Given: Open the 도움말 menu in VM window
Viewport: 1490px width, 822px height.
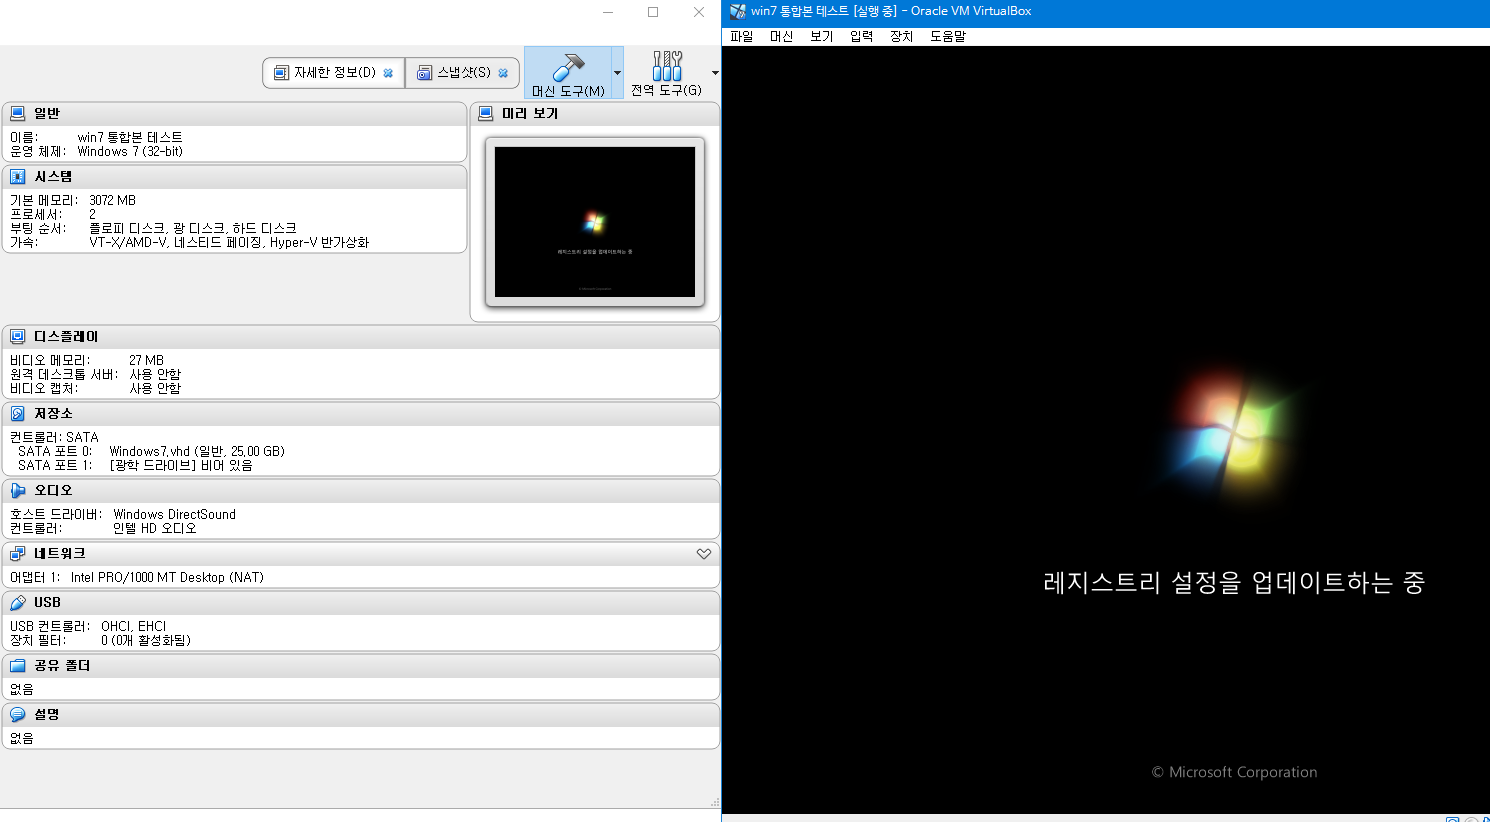Looking at the screenshot, I should [x=948, y=36].
